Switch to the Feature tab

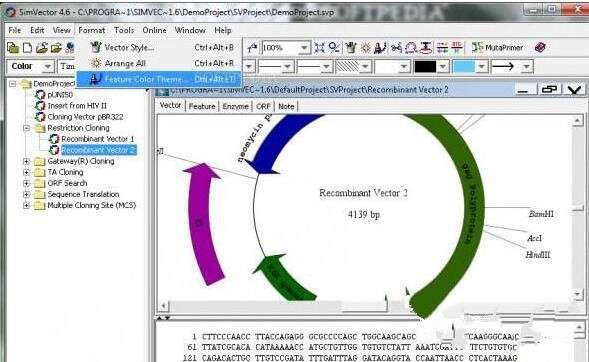click(x=202, y=106)
